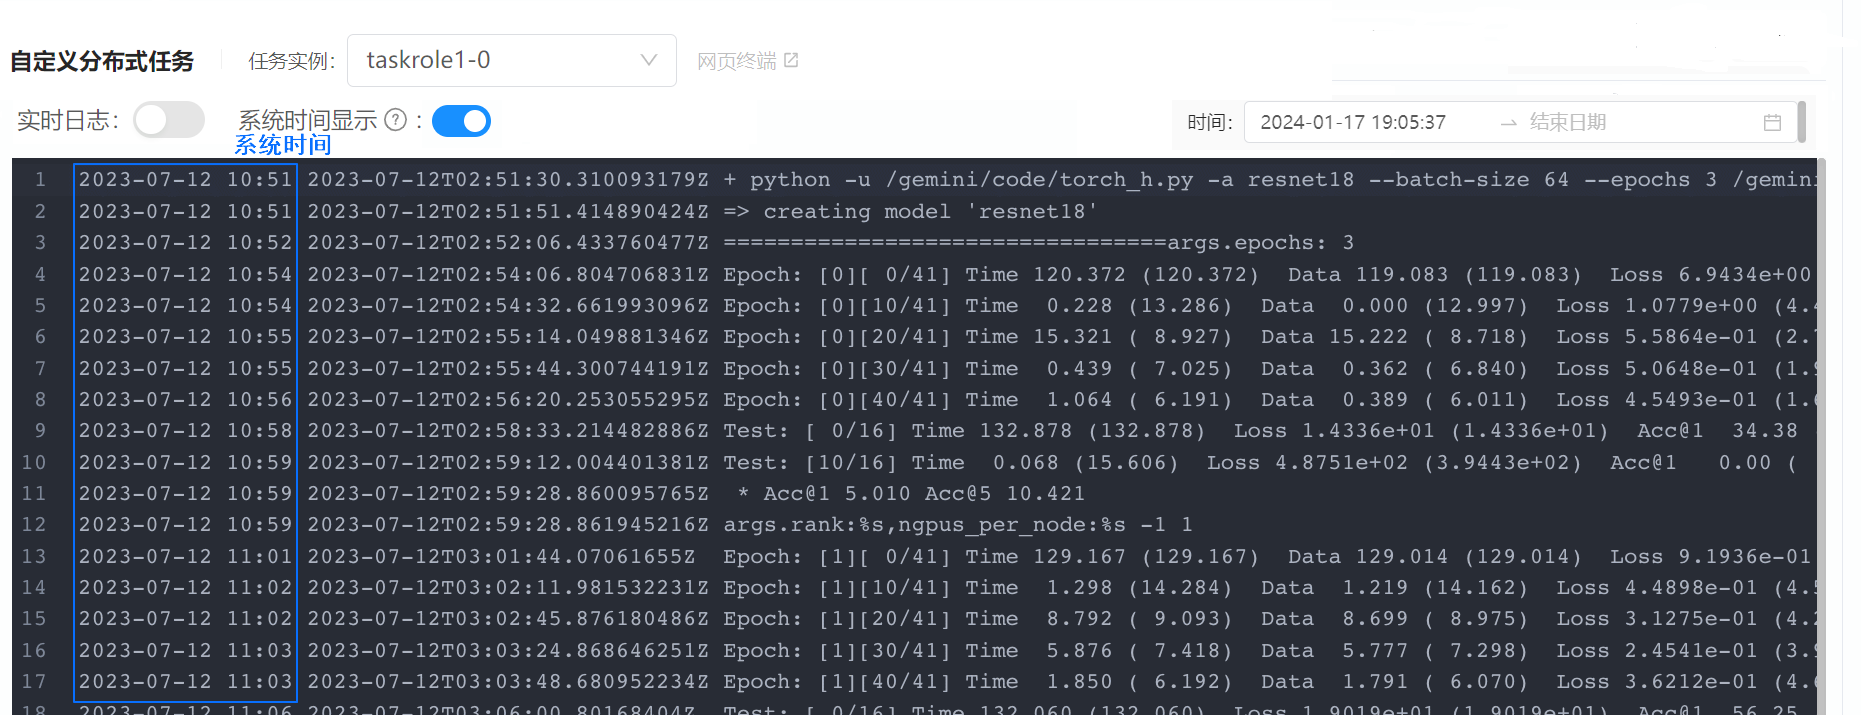Disable the 系统时间显示 switch
Screen dimensions: 1861x715
tap(461, 121)
